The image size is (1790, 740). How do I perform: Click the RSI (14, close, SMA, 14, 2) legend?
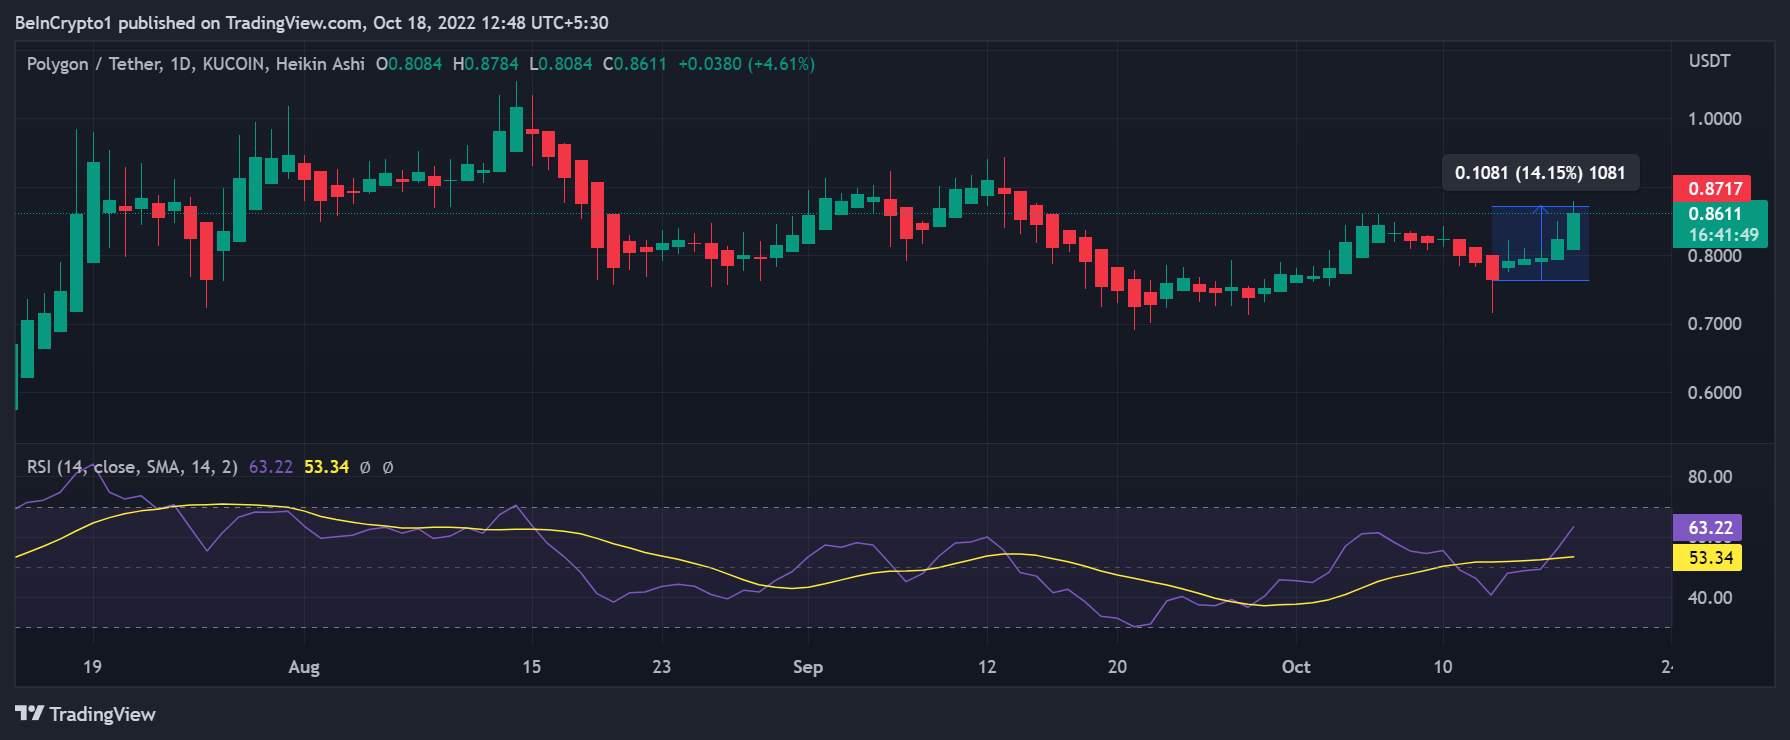click(x=132, y=467)
